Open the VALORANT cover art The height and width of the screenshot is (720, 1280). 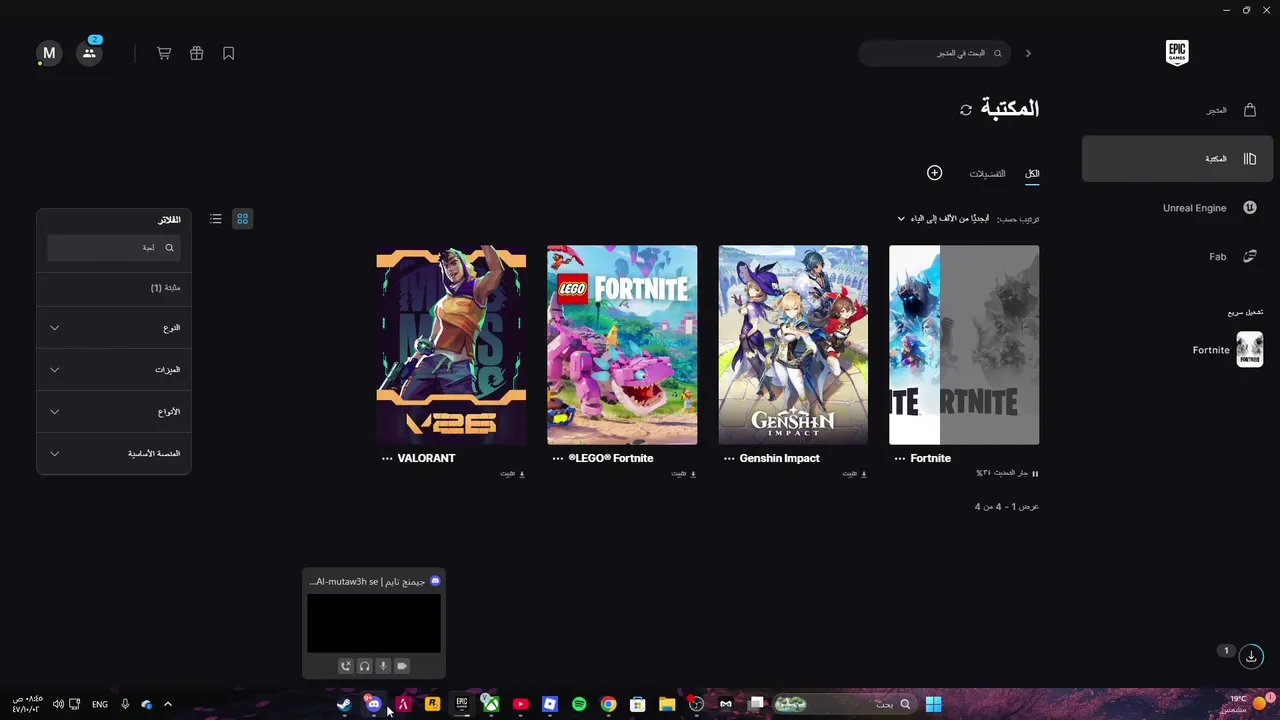[451, 345]
